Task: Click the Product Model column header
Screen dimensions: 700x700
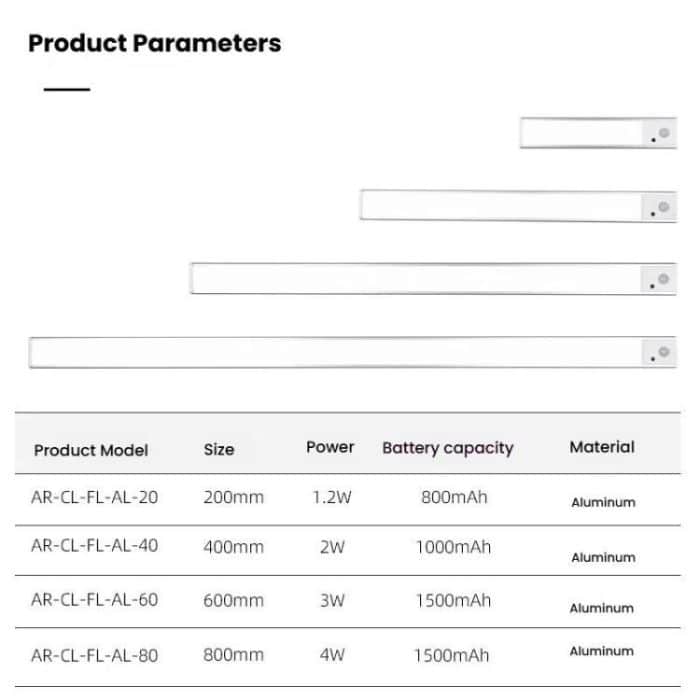Action: 91,450
